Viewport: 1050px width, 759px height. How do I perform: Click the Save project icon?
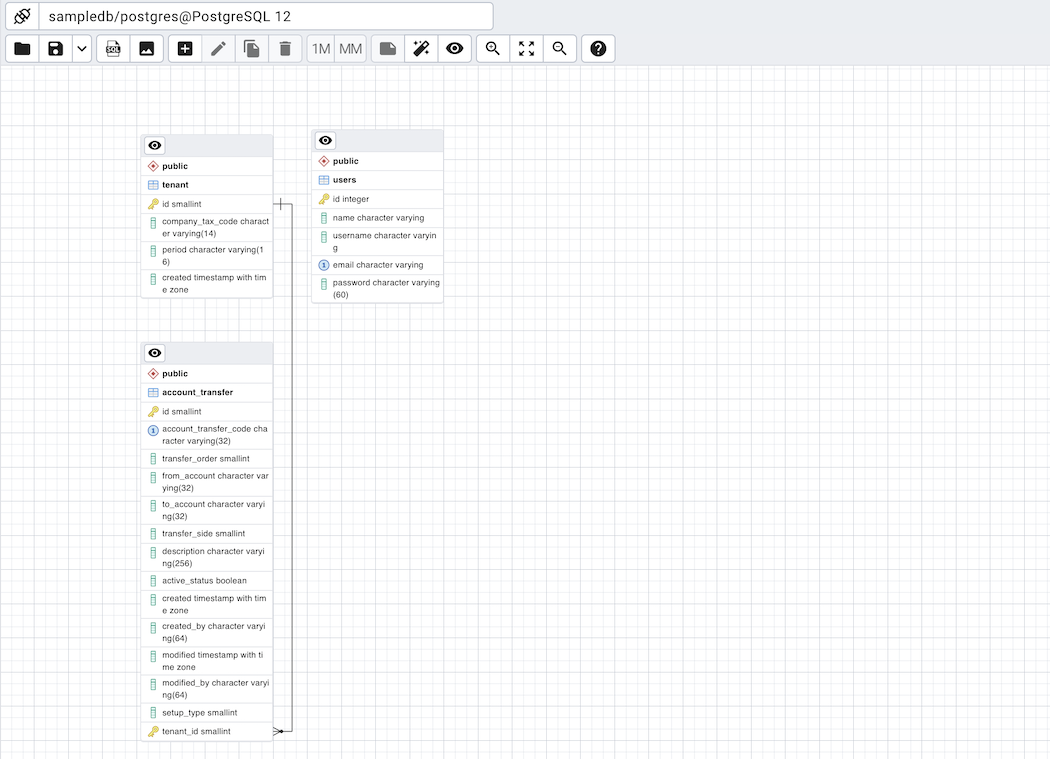point(56,49)
